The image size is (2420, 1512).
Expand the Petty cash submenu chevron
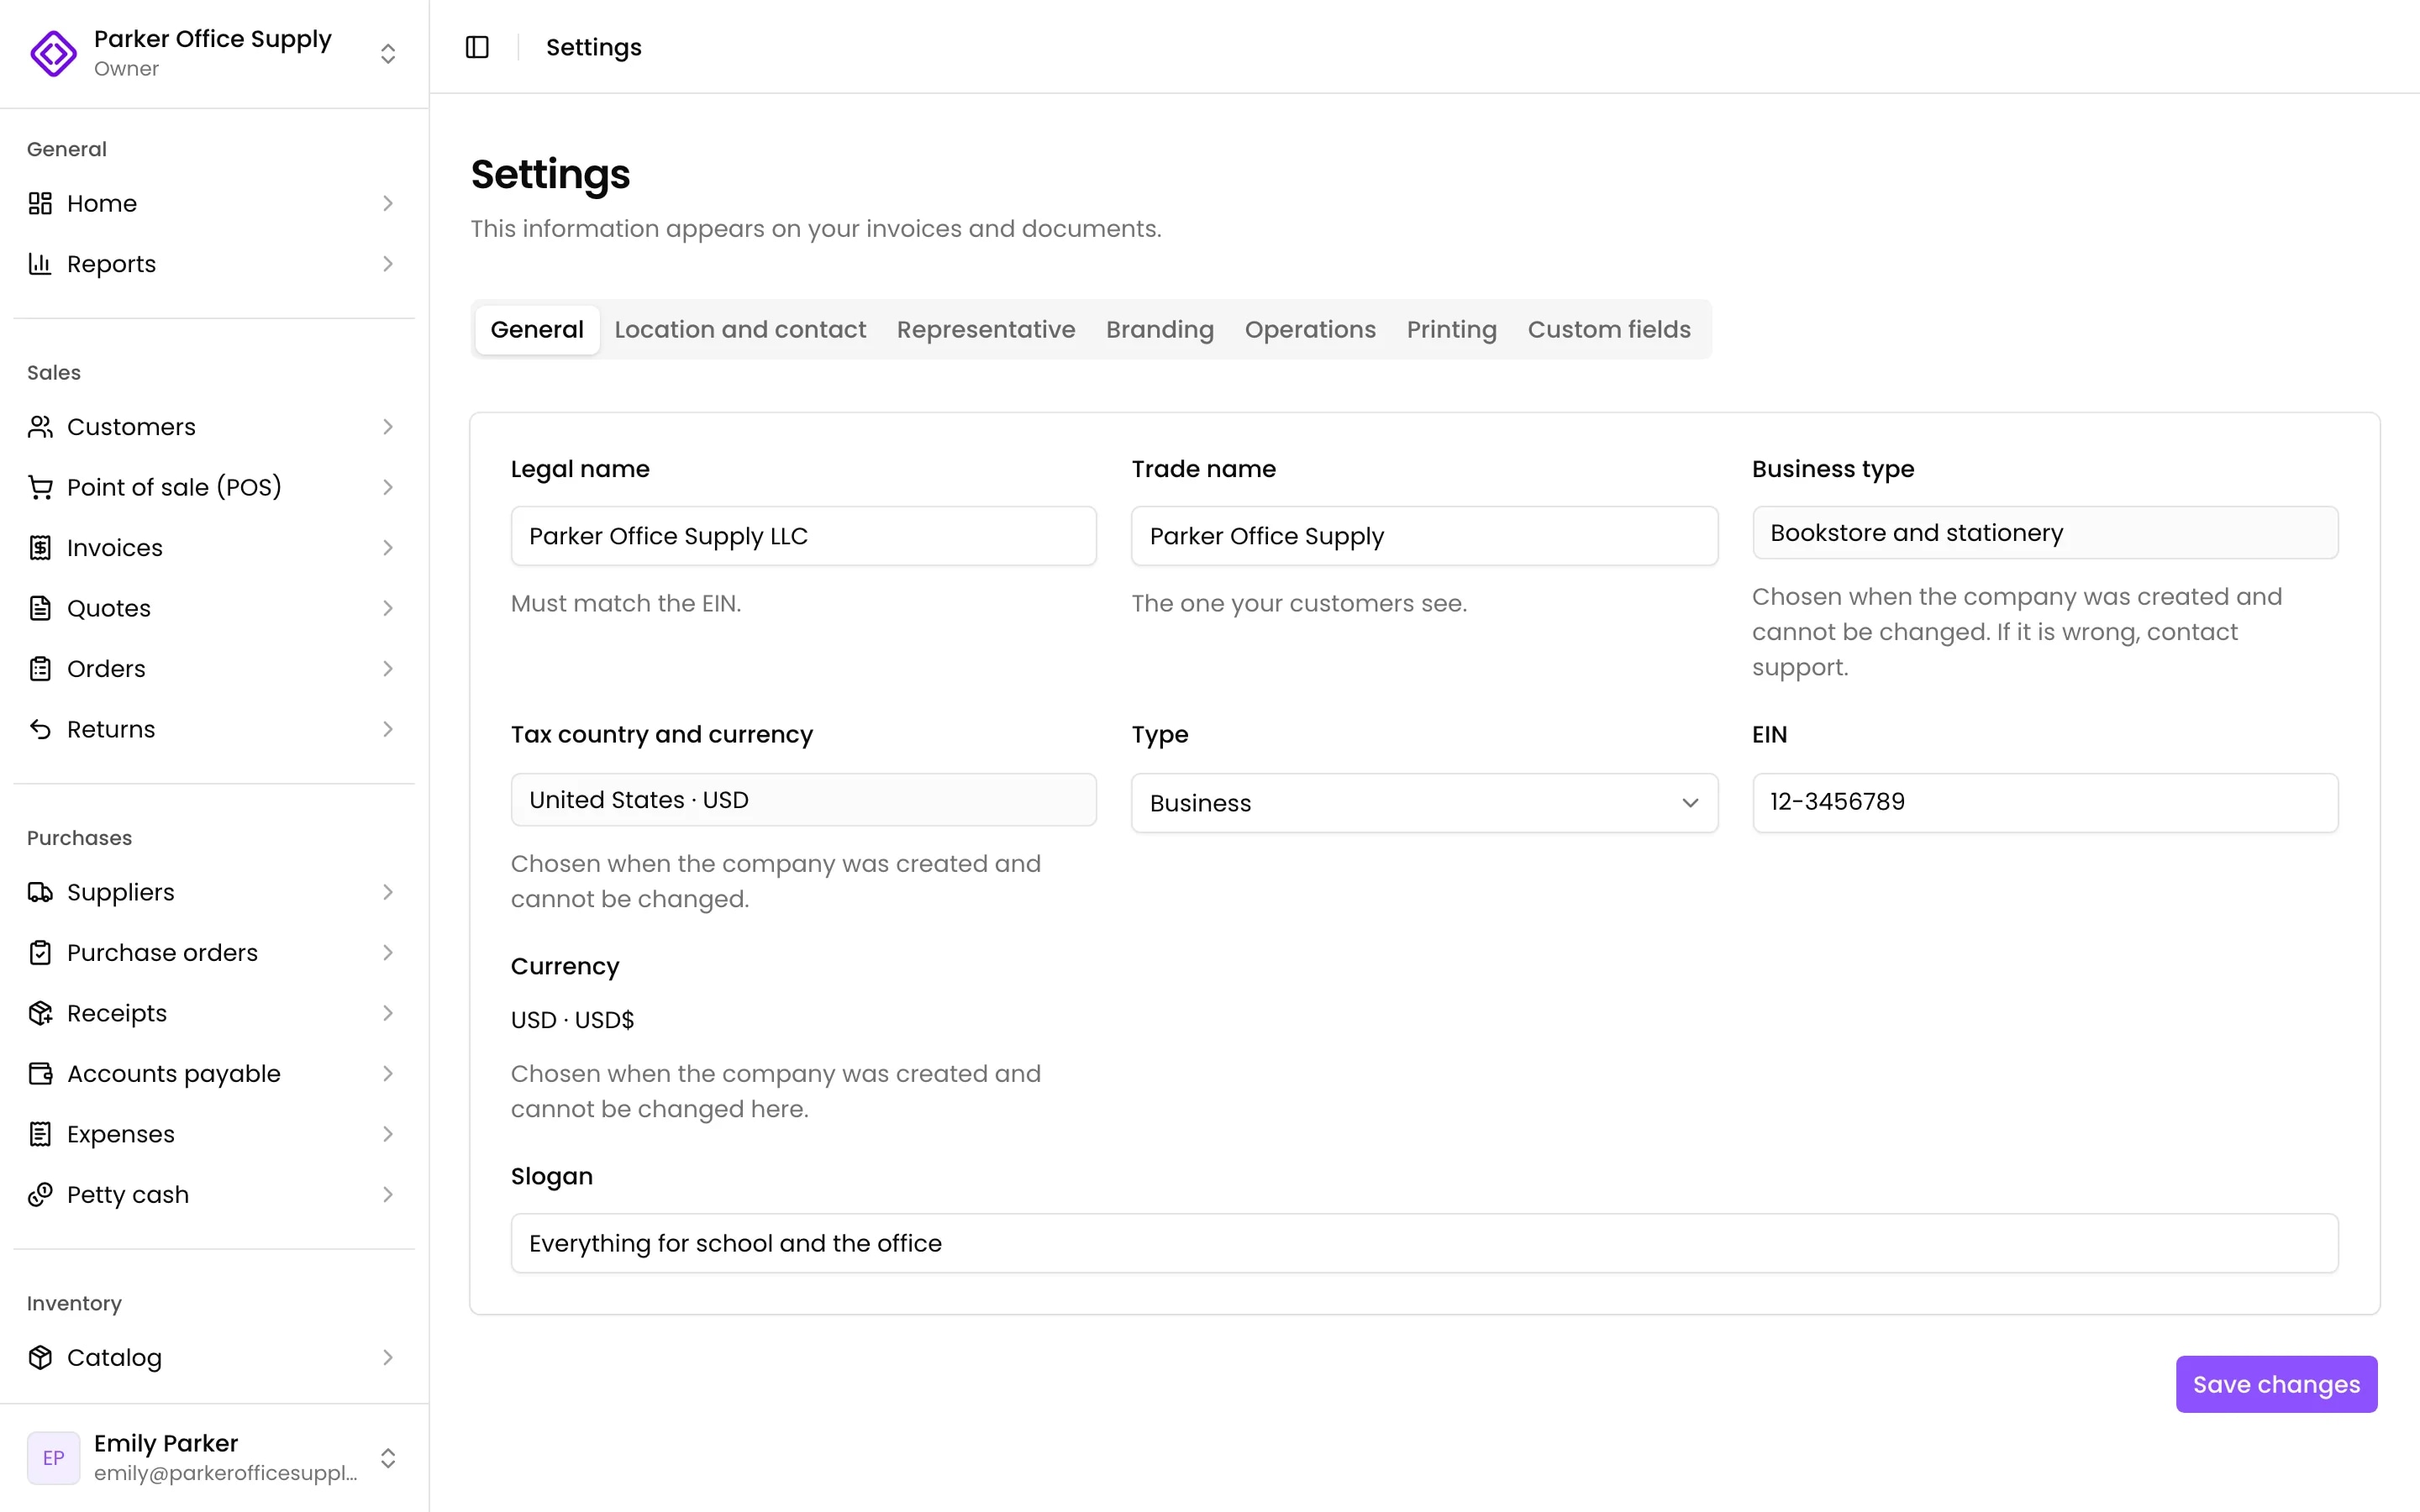tap(388, 1195)
